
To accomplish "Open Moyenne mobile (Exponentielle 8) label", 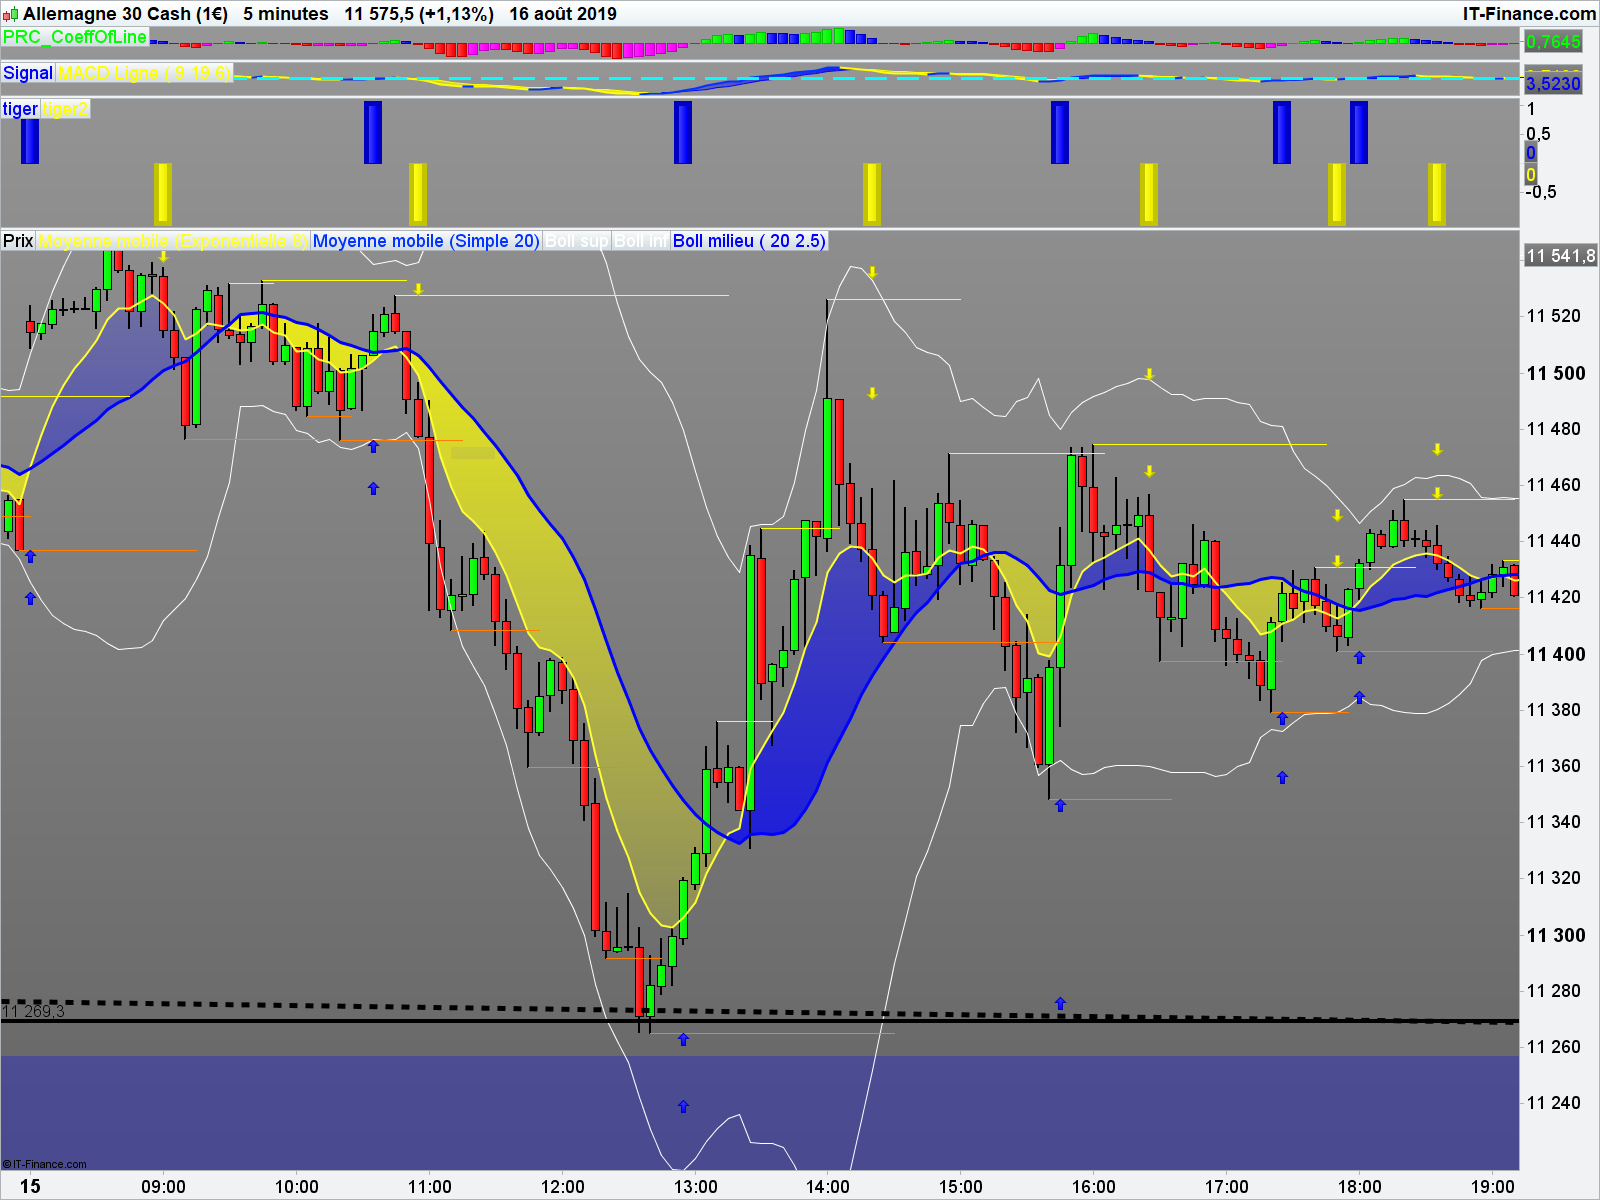I will [x=173, y=241].
